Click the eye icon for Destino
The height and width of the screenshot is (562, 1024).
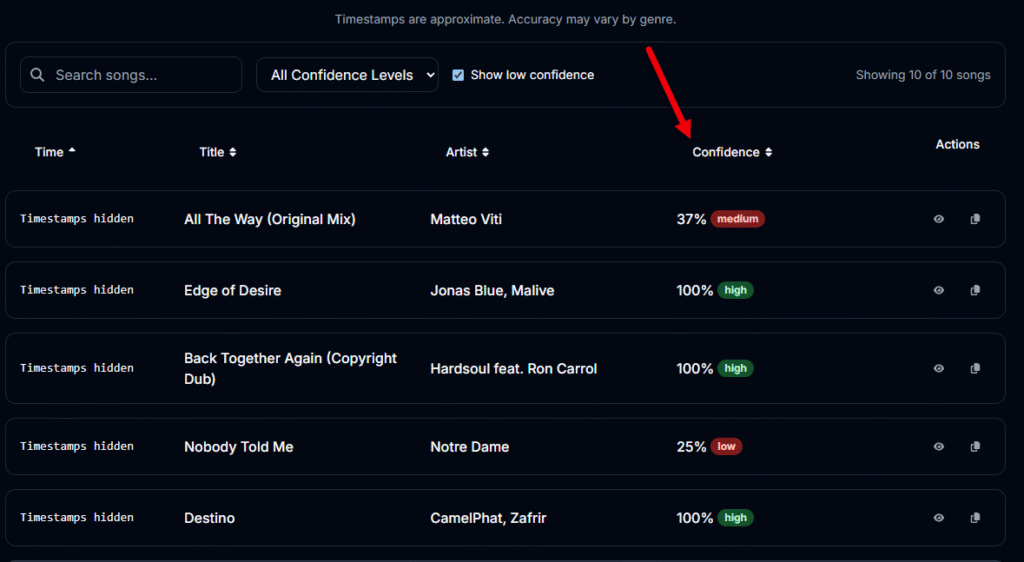939,518
